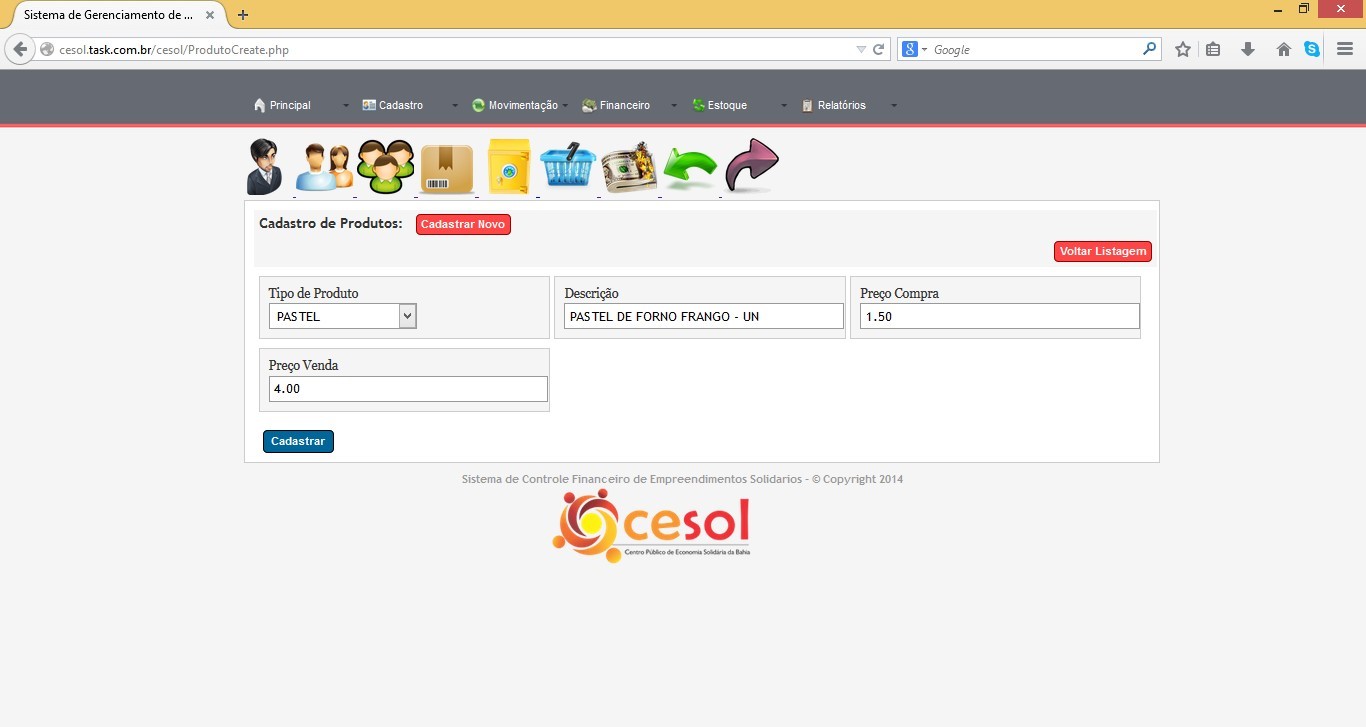The width and height of the screenshot is (1366, 727).
Task: Click the Cadastrar Novo button
Action: pos(463,225)
